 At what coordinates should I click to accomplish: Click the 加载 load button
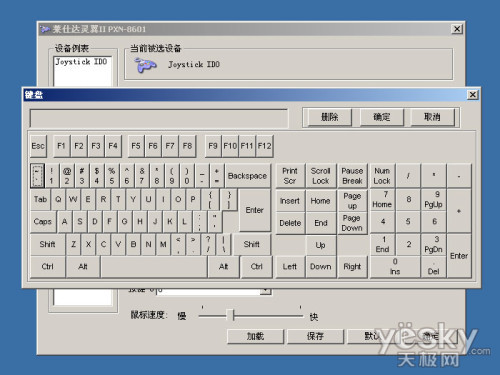click(255, 336)
